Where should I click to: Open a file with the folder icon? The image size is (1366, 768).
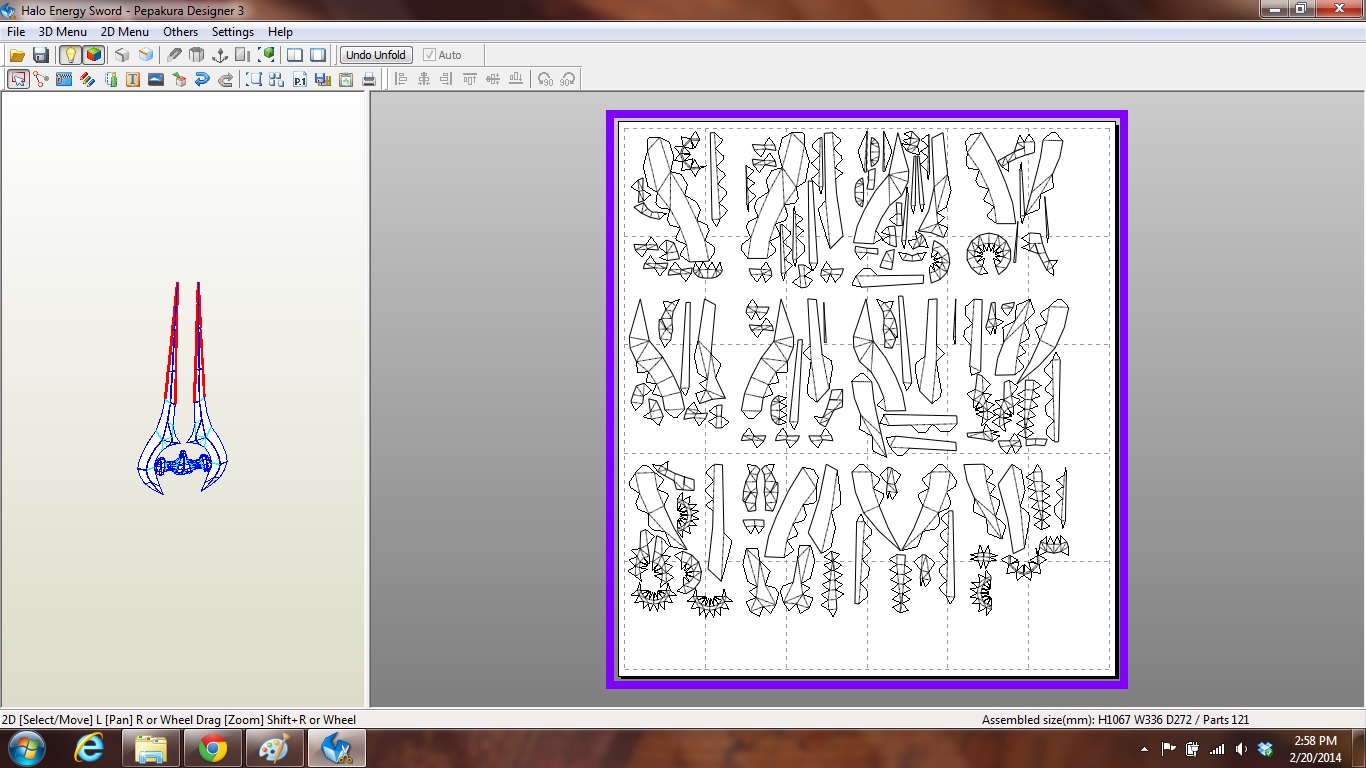[x=17, y=55]
